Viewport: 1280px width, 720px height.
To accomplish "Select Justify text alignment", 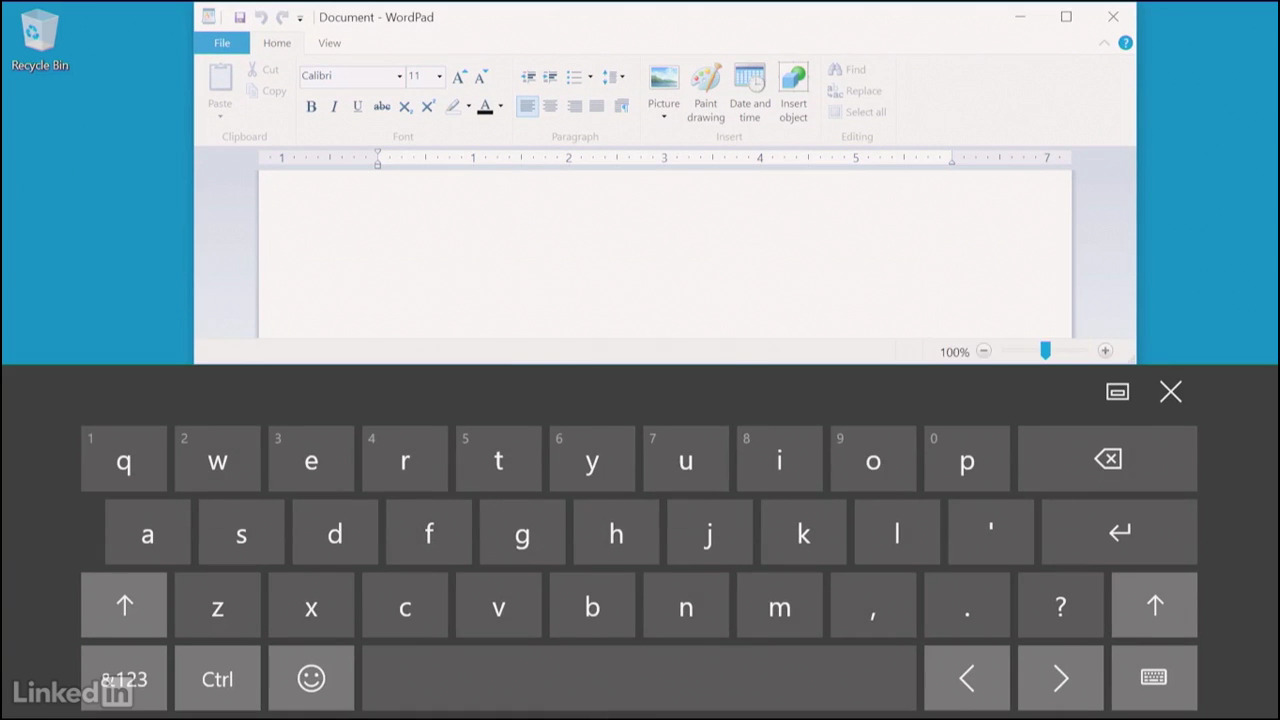I will point(597,106).
